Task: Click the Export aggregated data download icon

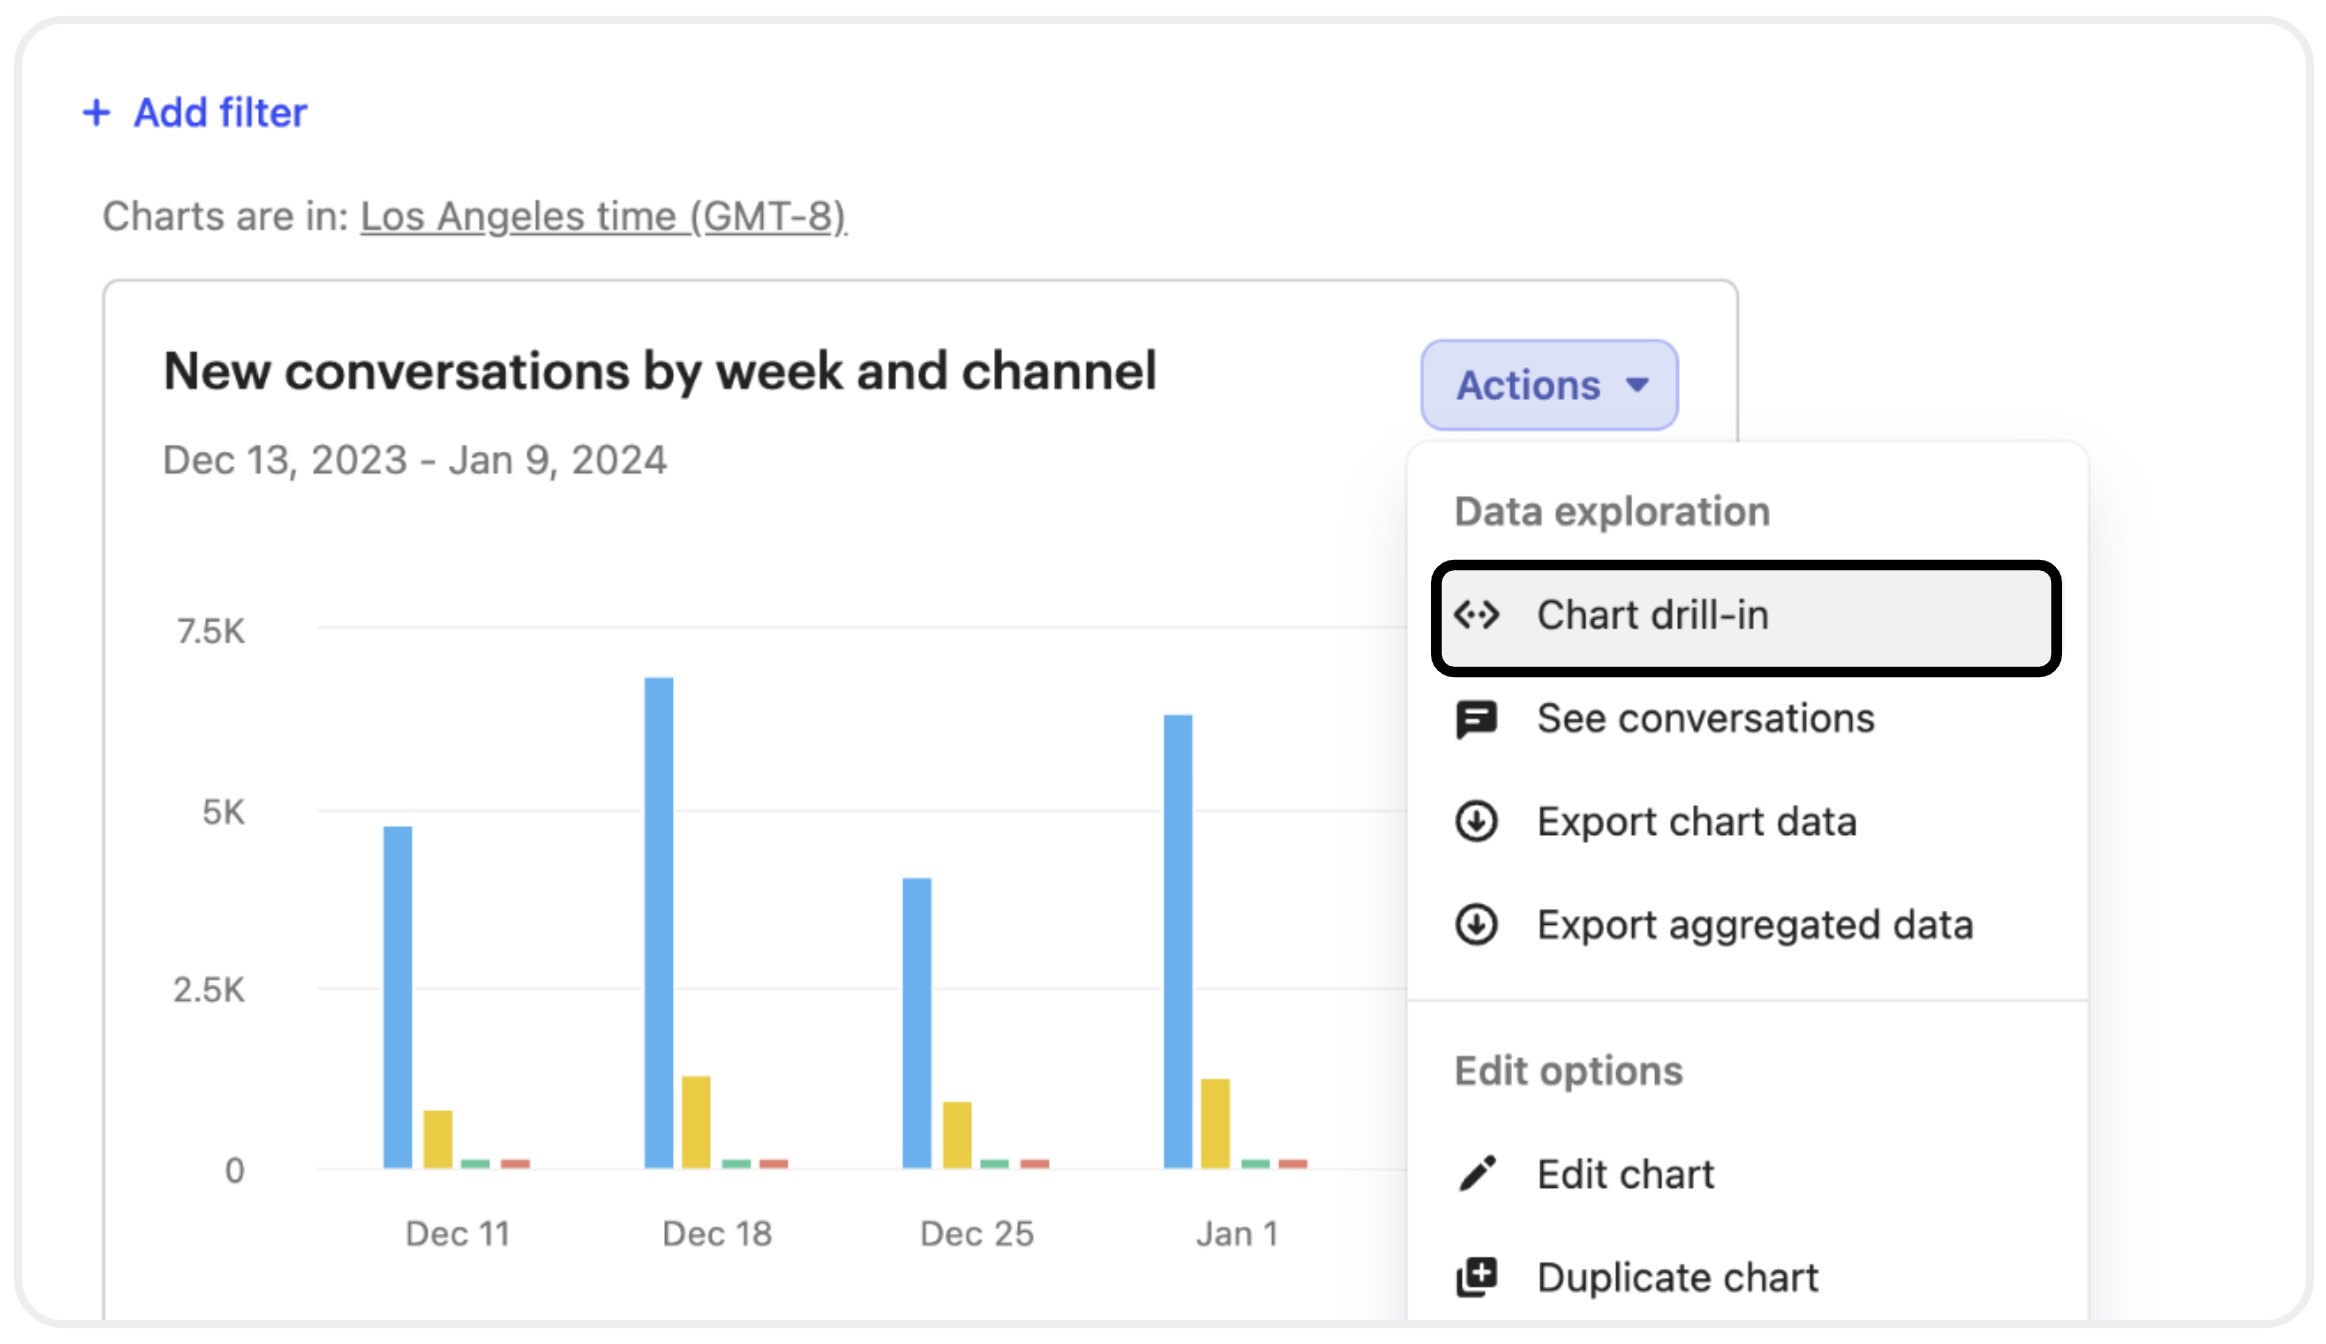Action: coord(1477,925)
